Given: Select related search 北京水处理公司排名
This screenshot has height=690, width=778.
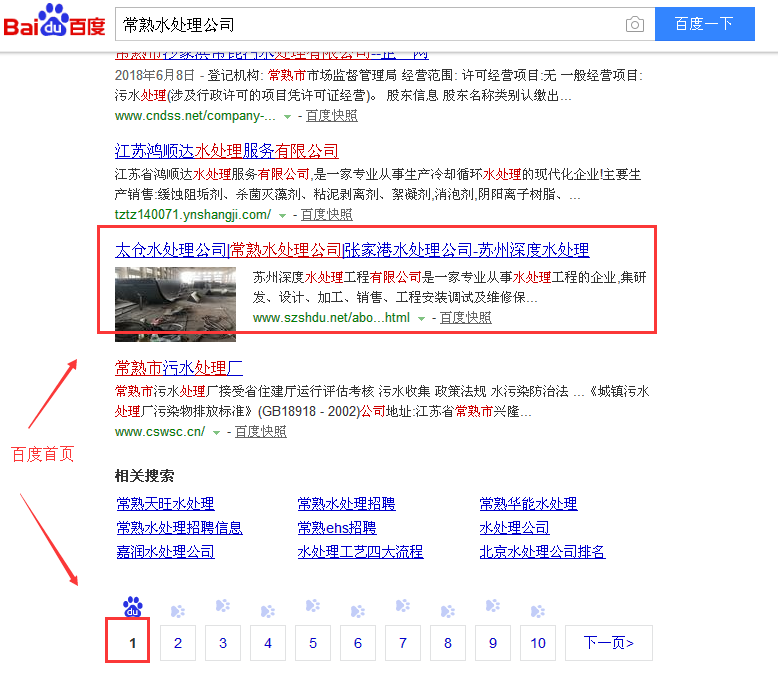Looking at the screenshot, I should (x=542, y=552).
